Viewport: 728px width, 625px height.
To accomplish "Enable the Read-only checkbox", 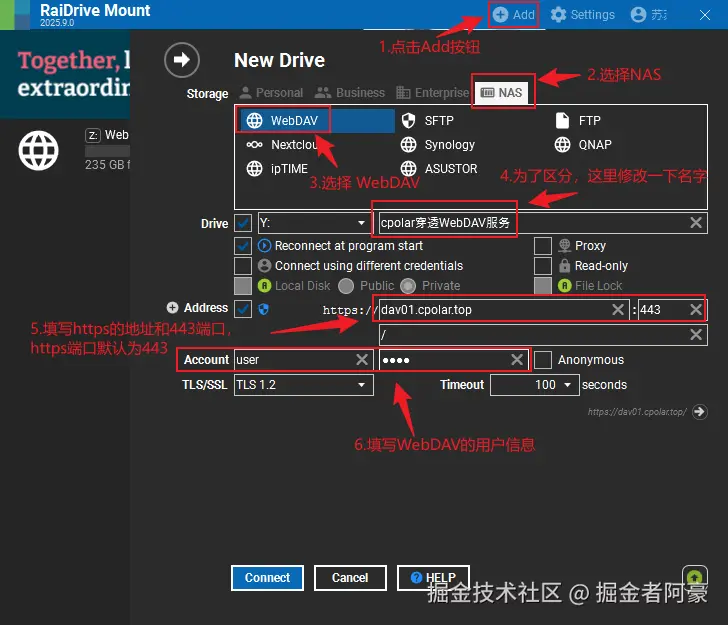I will tap(543, 266).
